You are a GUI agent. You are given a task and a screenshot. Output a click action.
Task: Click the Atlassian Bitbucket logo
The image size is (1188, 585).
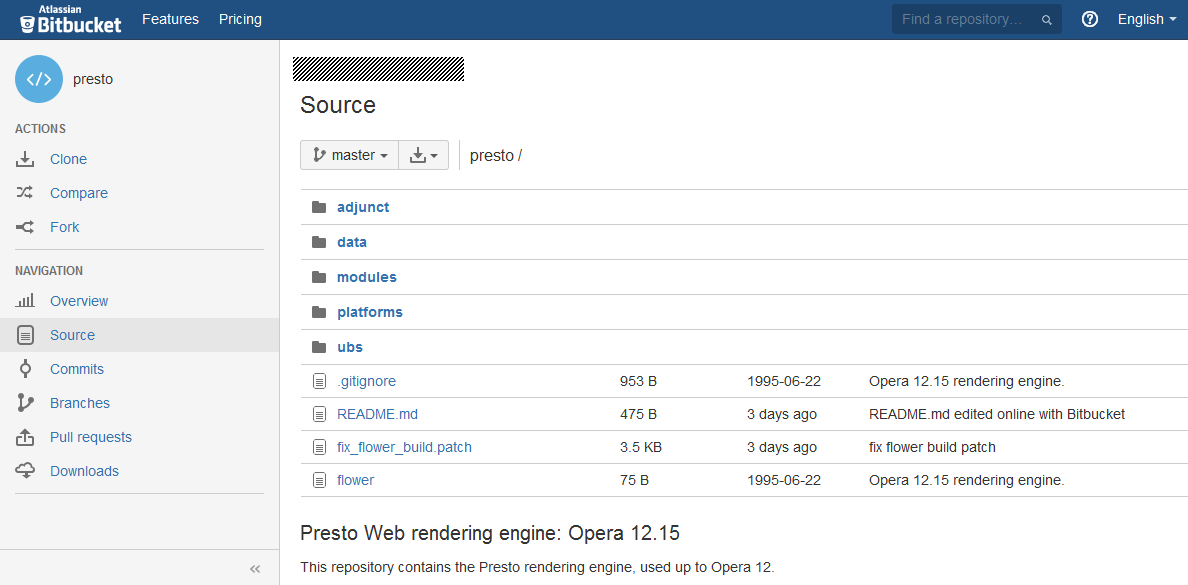coord(70,19)
